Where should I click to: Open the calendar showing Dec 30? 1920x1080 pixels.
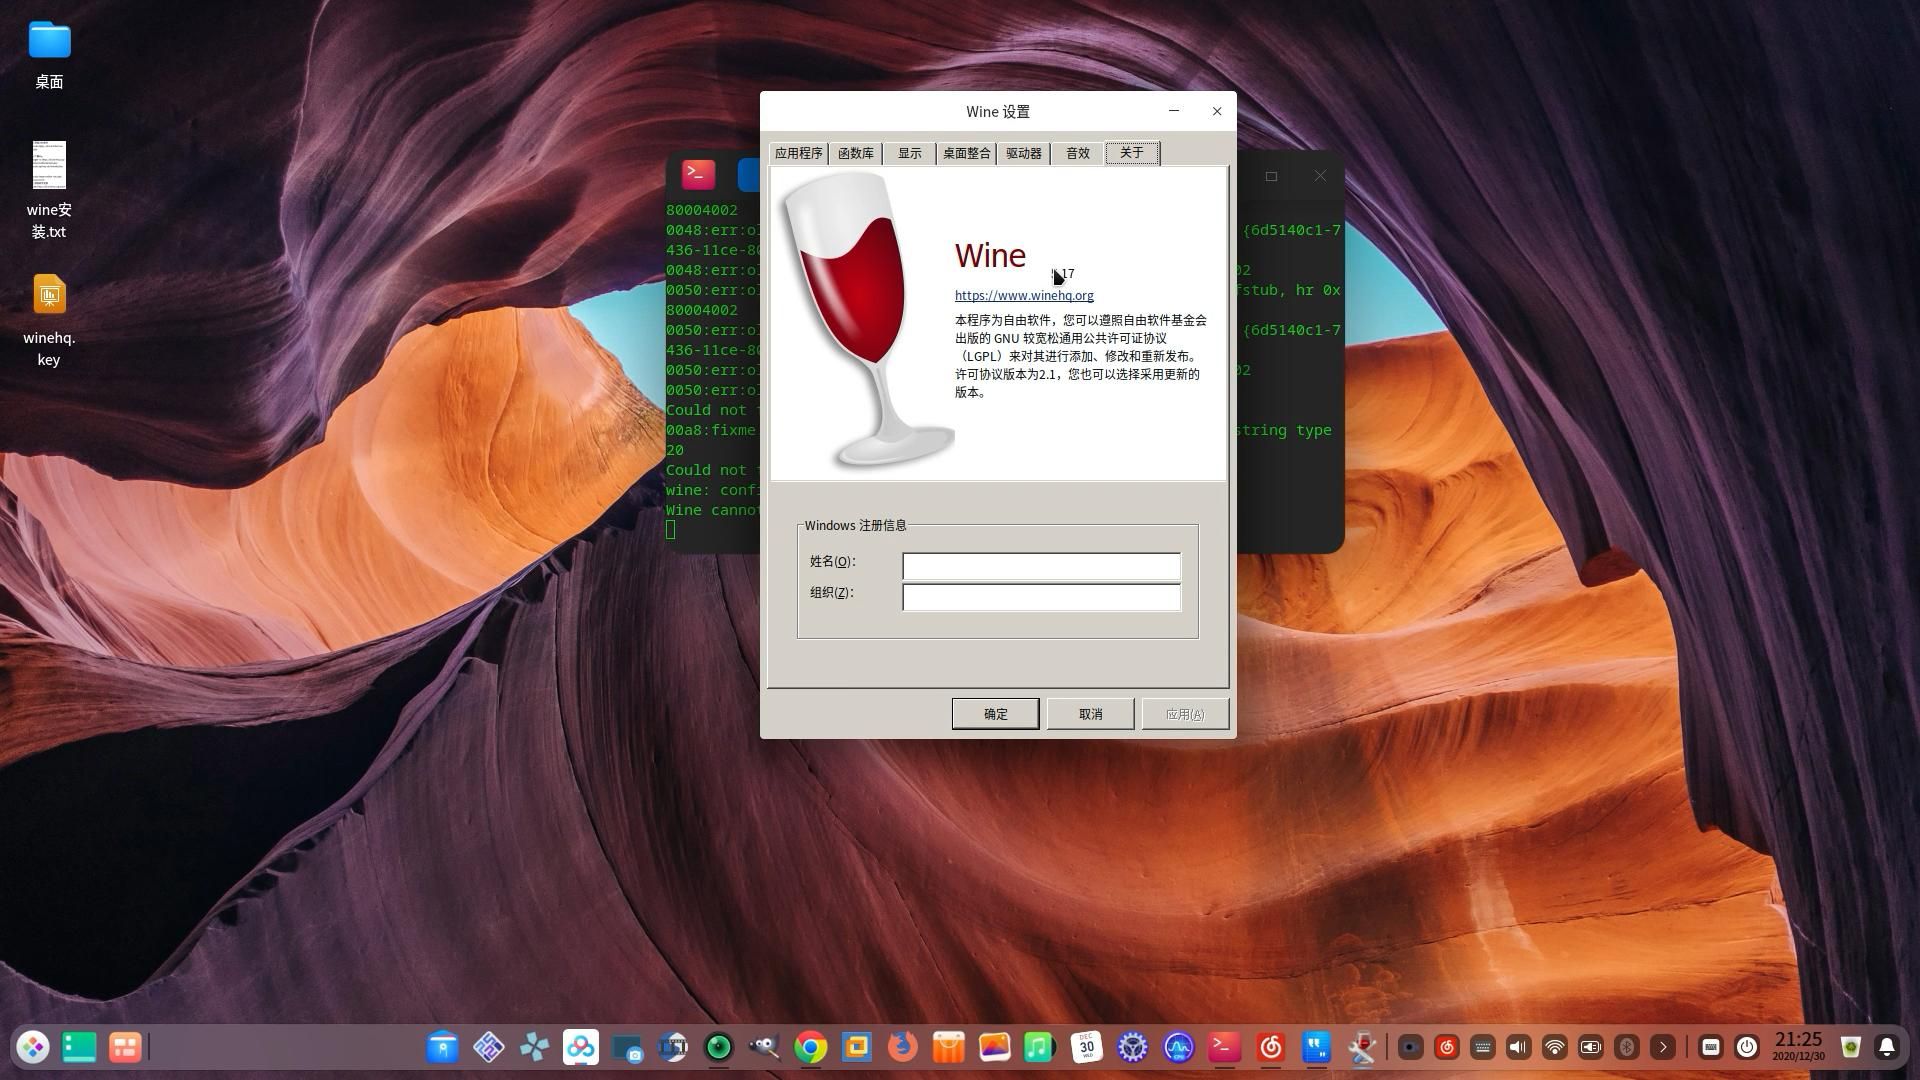tap(1085, 1047)
